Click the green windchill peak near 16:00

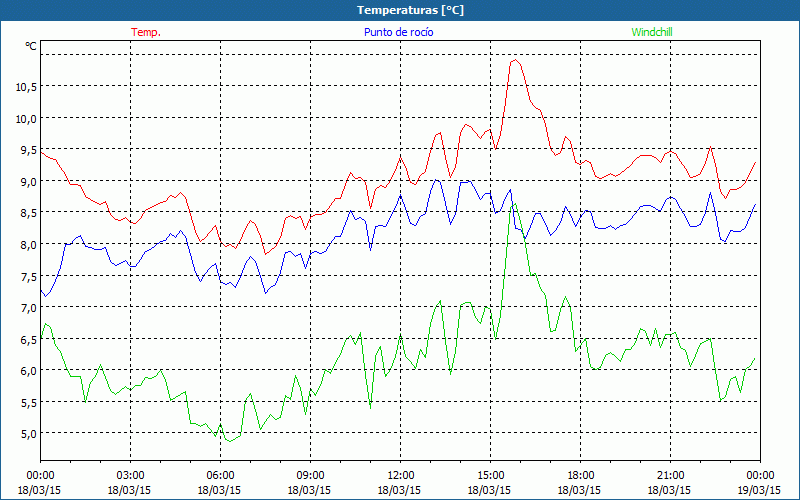point(515,204)
